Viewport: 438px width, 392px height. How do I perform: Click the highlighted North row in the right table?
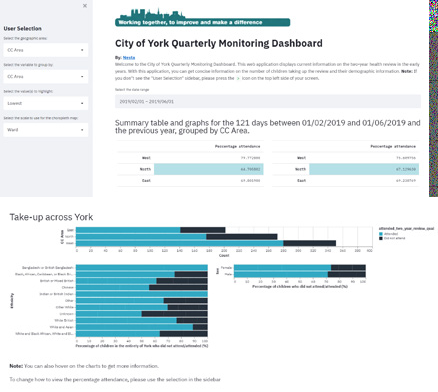(345, 169)
